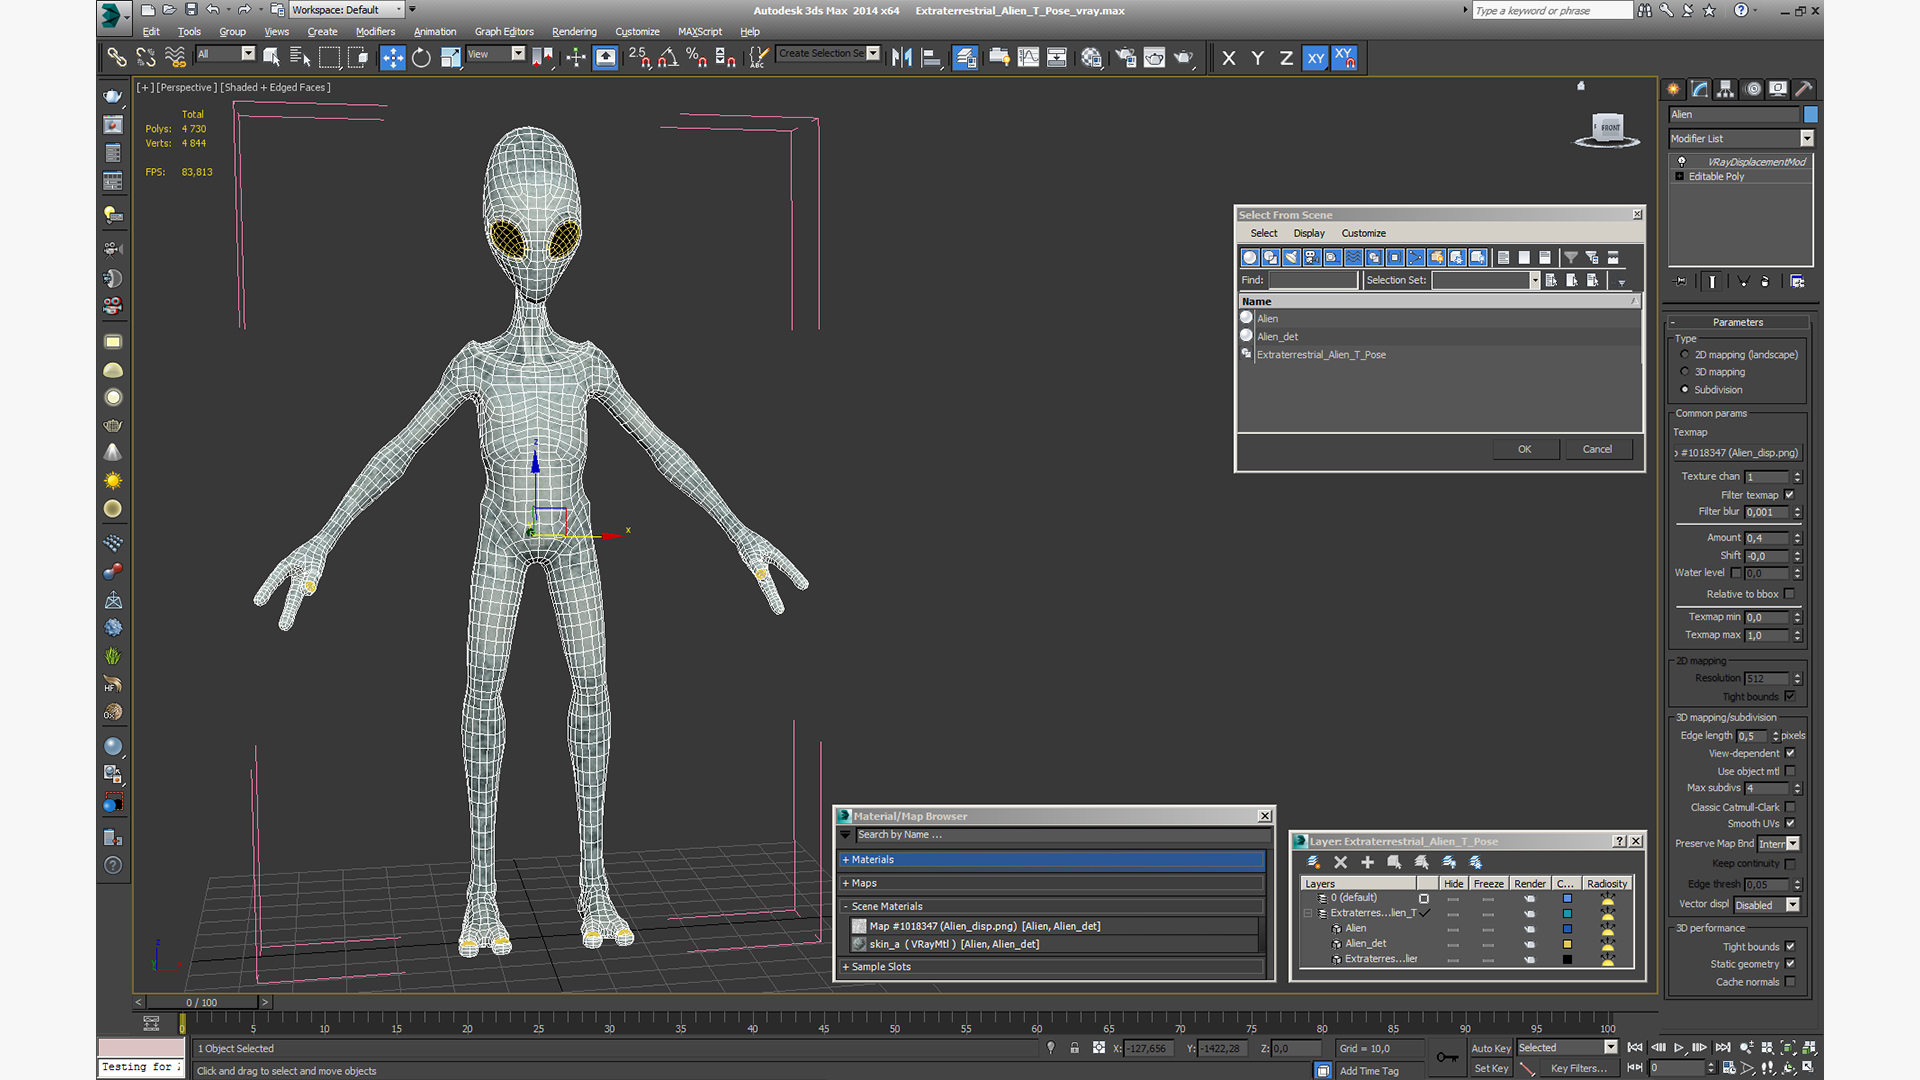Toggle Display Cameras filter in Select From Scene

[x=1312, y=258]
